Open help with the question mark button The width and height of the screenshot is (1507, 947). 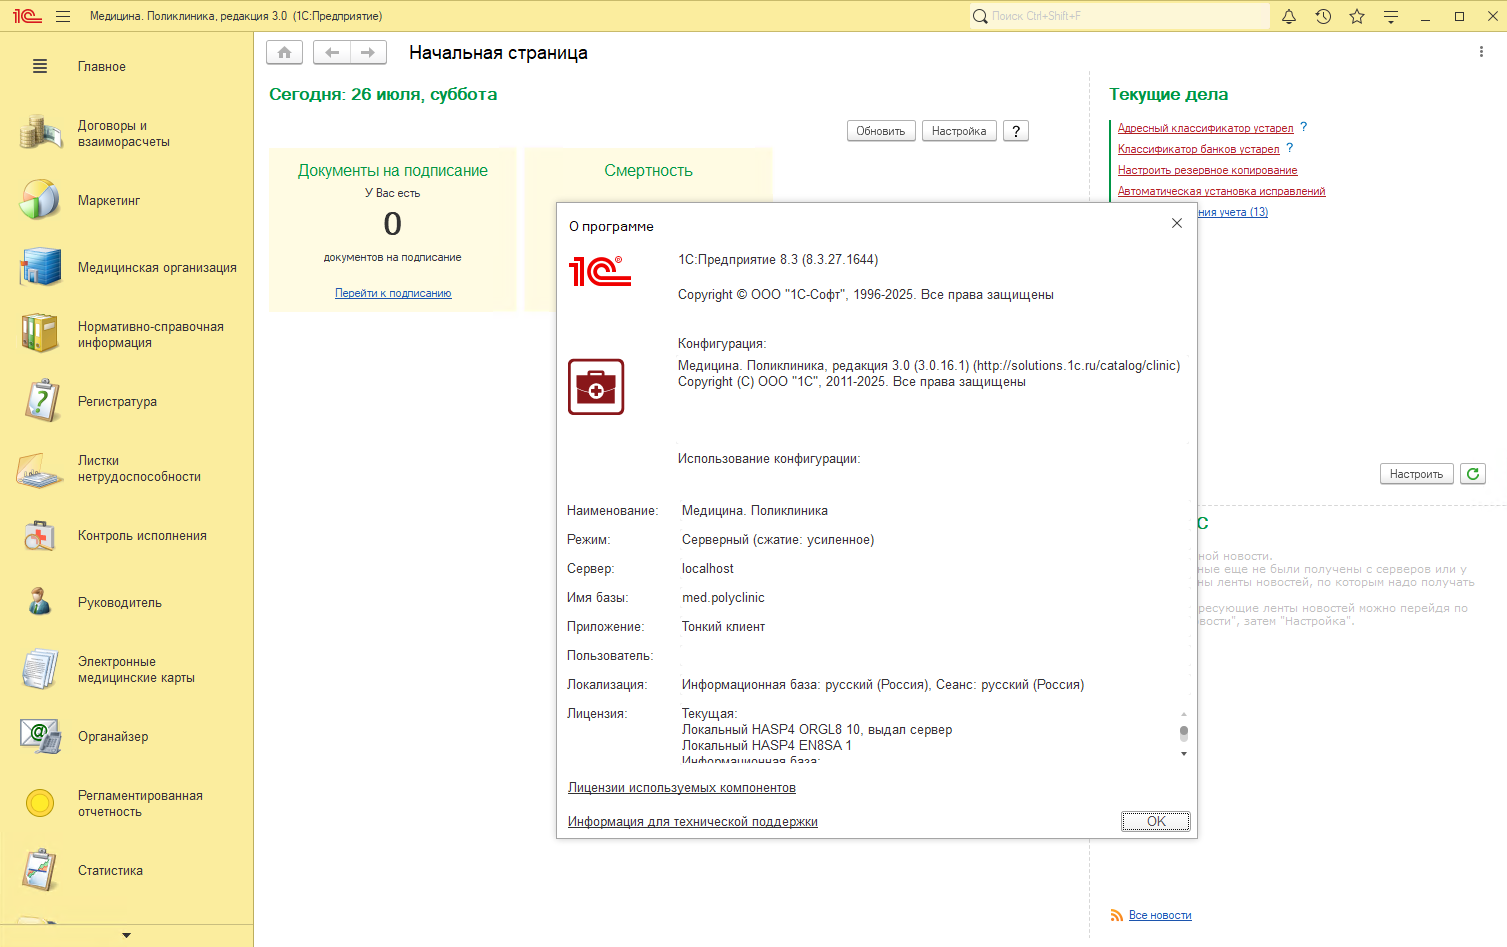(x=1016, y=131)
